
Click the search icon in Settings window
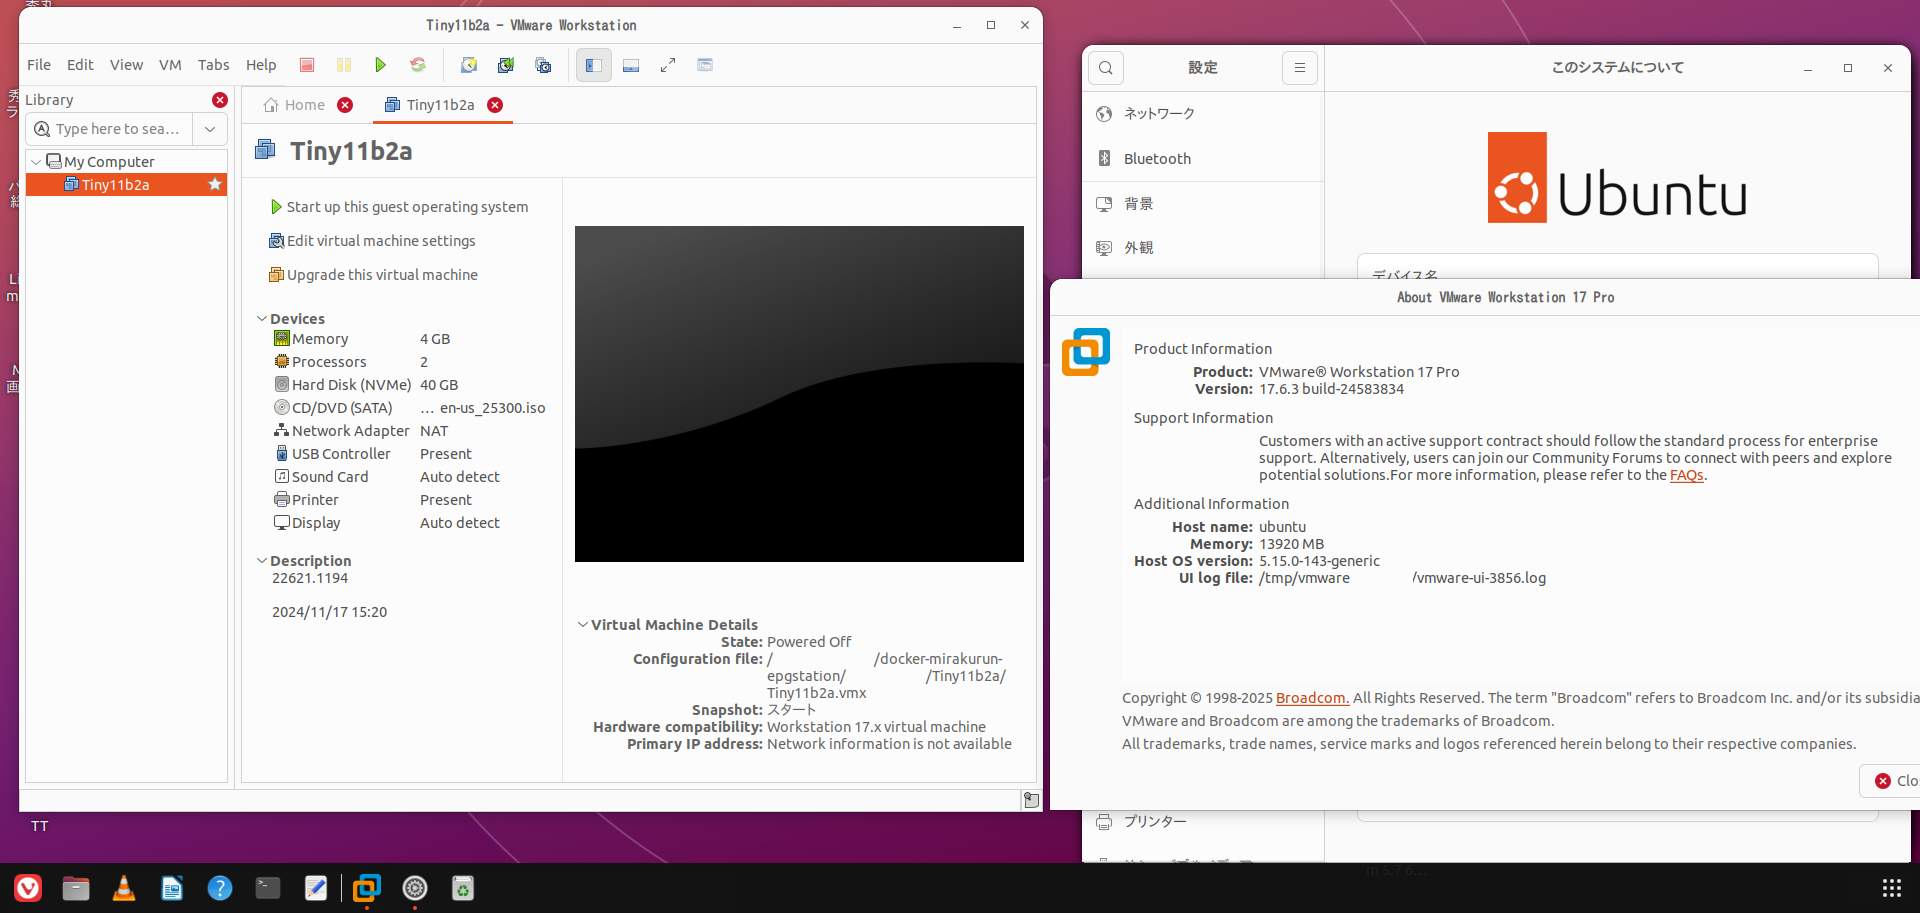tap(1105, 68)
